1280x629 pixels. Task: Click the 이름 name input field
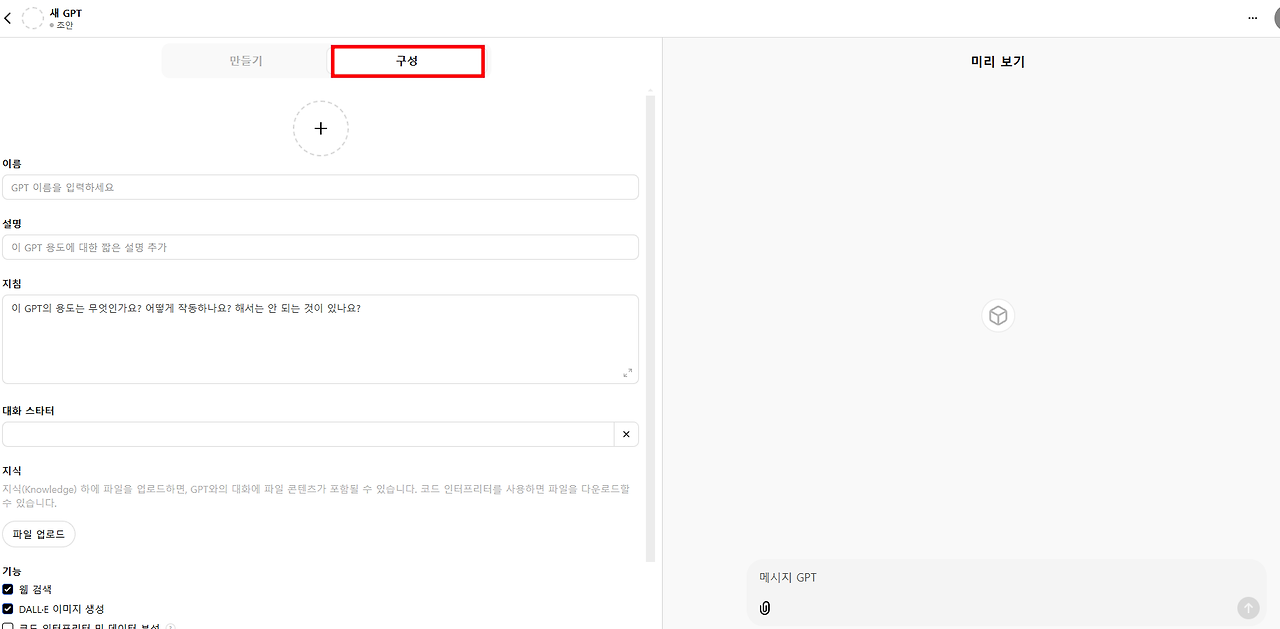[320, 187]
